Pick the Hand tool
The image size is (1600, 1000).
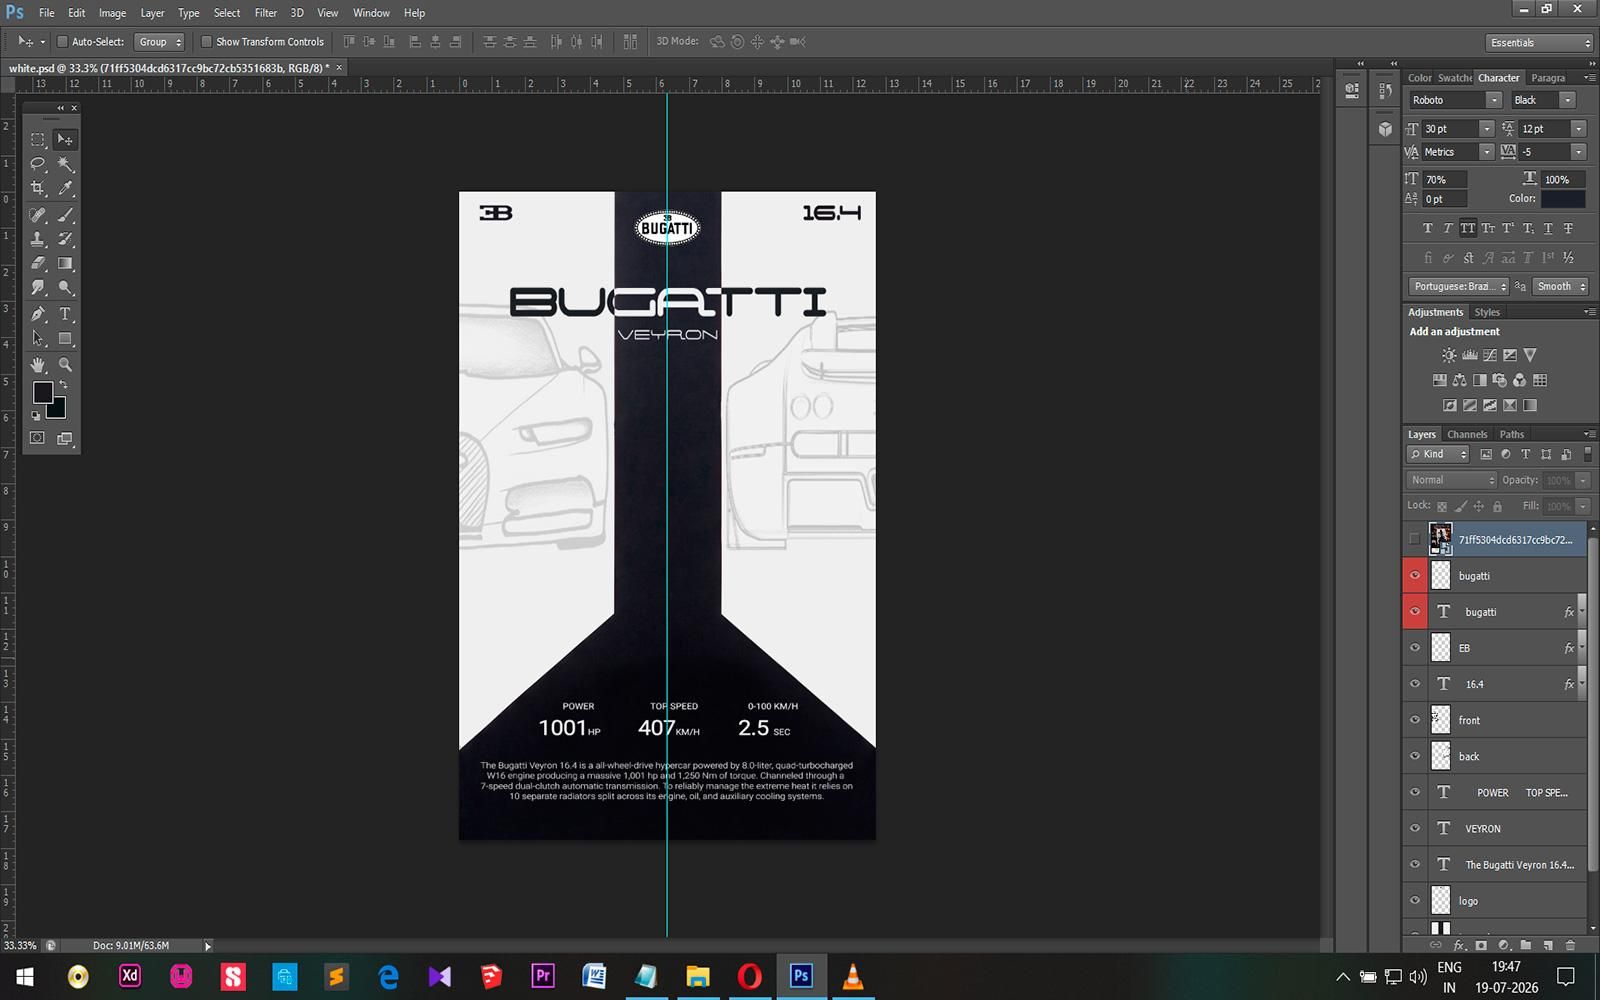[38, 365]
